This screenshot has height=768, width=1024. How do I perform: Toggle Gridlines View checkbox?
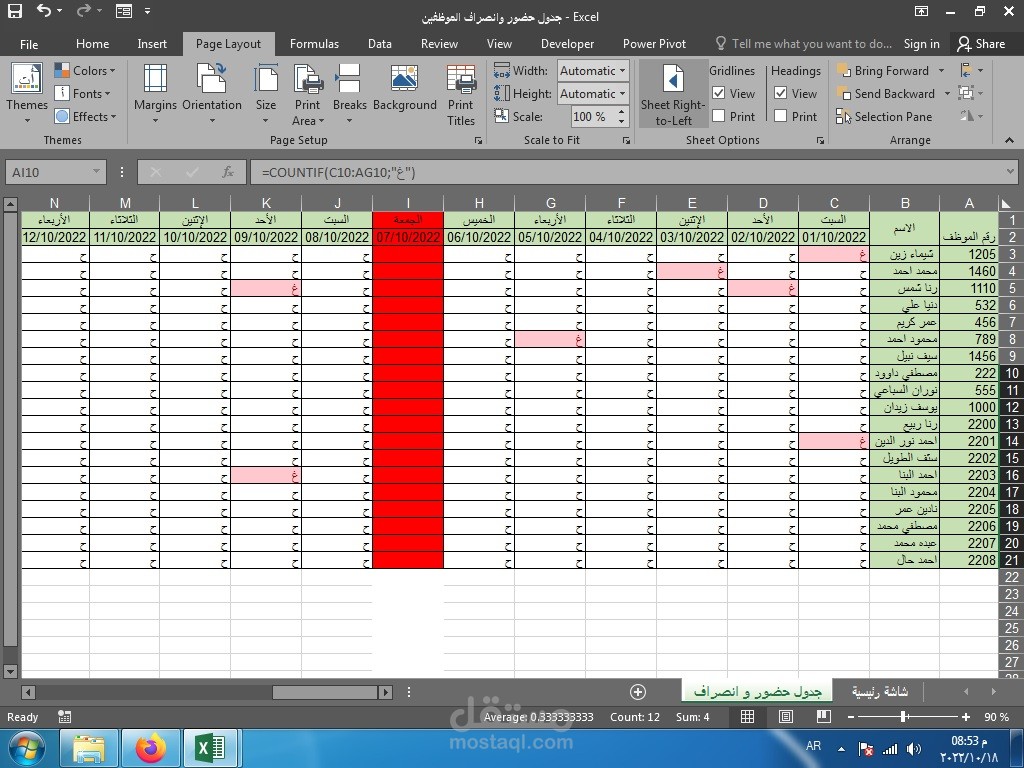[x=718, y=93]
